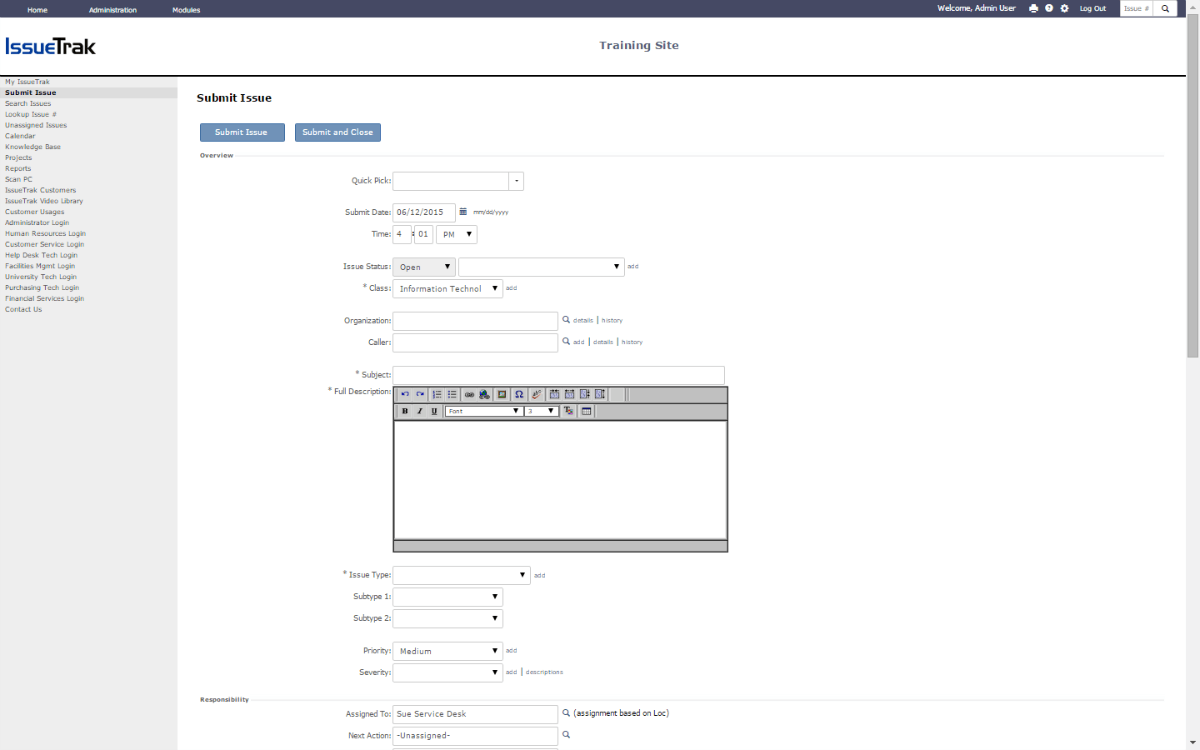
Task: Insert an image into the description
Action: pyautogui.click(x=501, y=394)
